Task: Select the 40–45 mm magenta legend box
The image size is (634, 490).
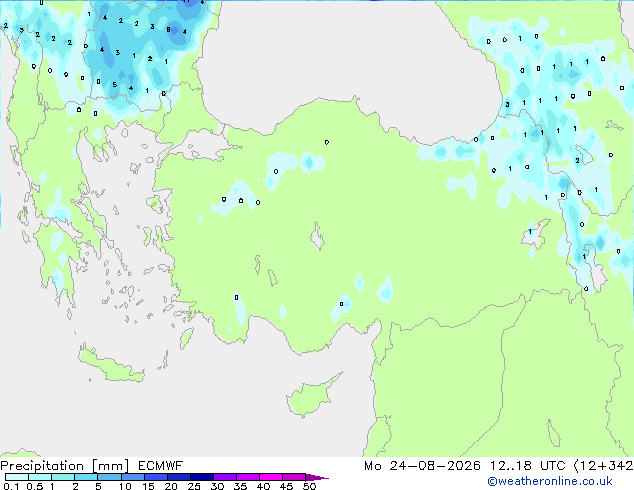Action: pyautogui.click(x=271, y=477)
